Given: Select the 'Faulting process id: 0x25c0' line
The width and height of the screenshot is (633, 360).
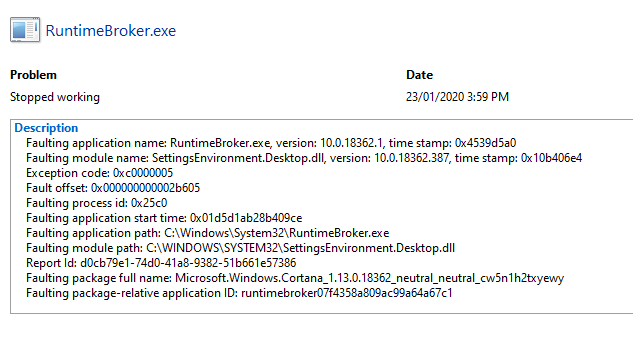Looking at the screenshot, I should coord(96,203).
